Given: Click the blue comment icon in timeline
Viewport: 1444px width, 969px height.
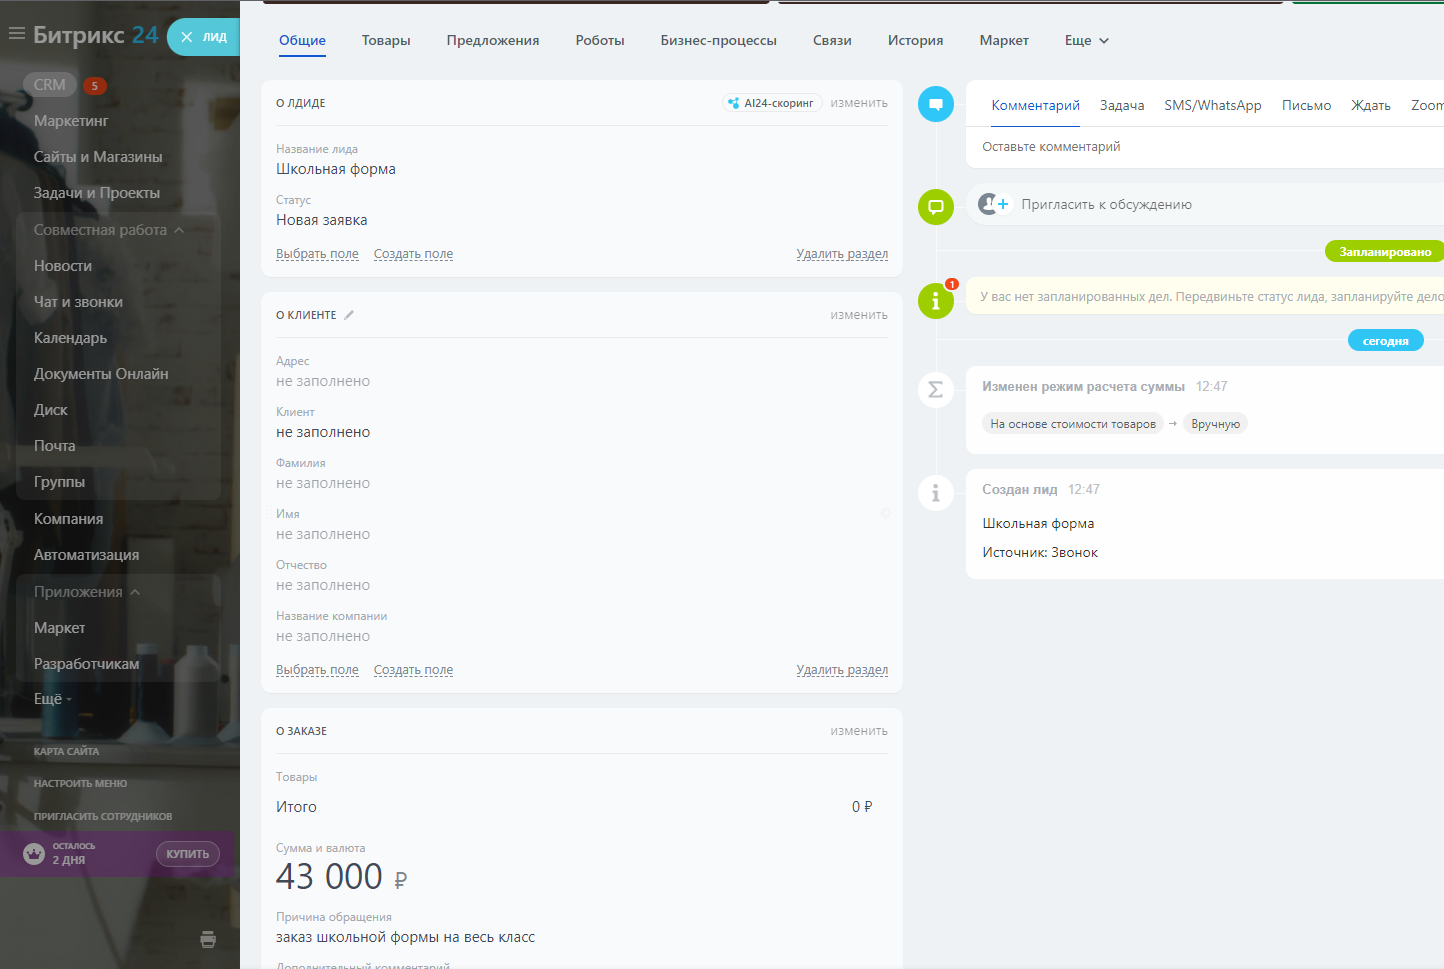Looking at the screenshot, I should tap(936, 104).
